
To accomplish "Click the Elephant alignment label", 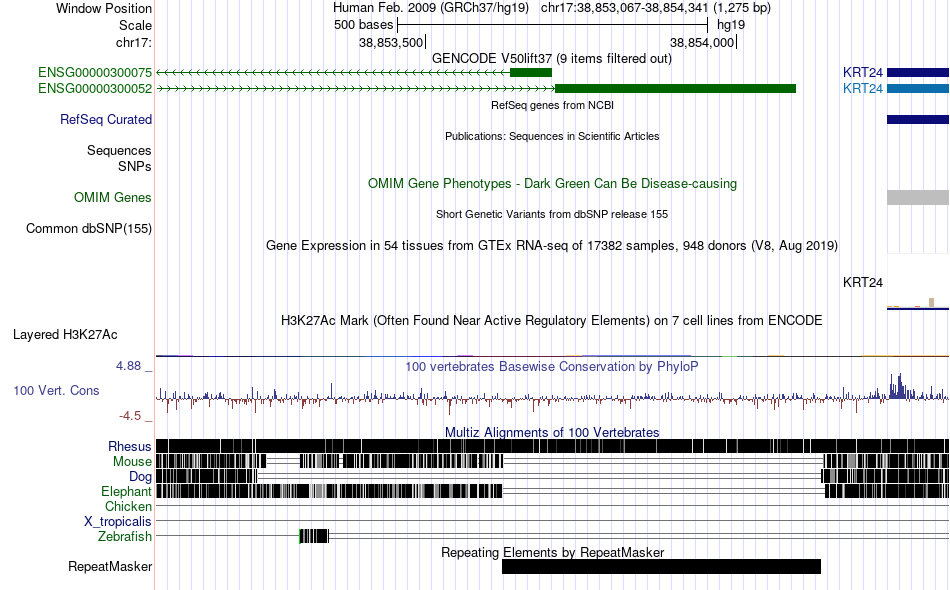I will click(127, 491).
